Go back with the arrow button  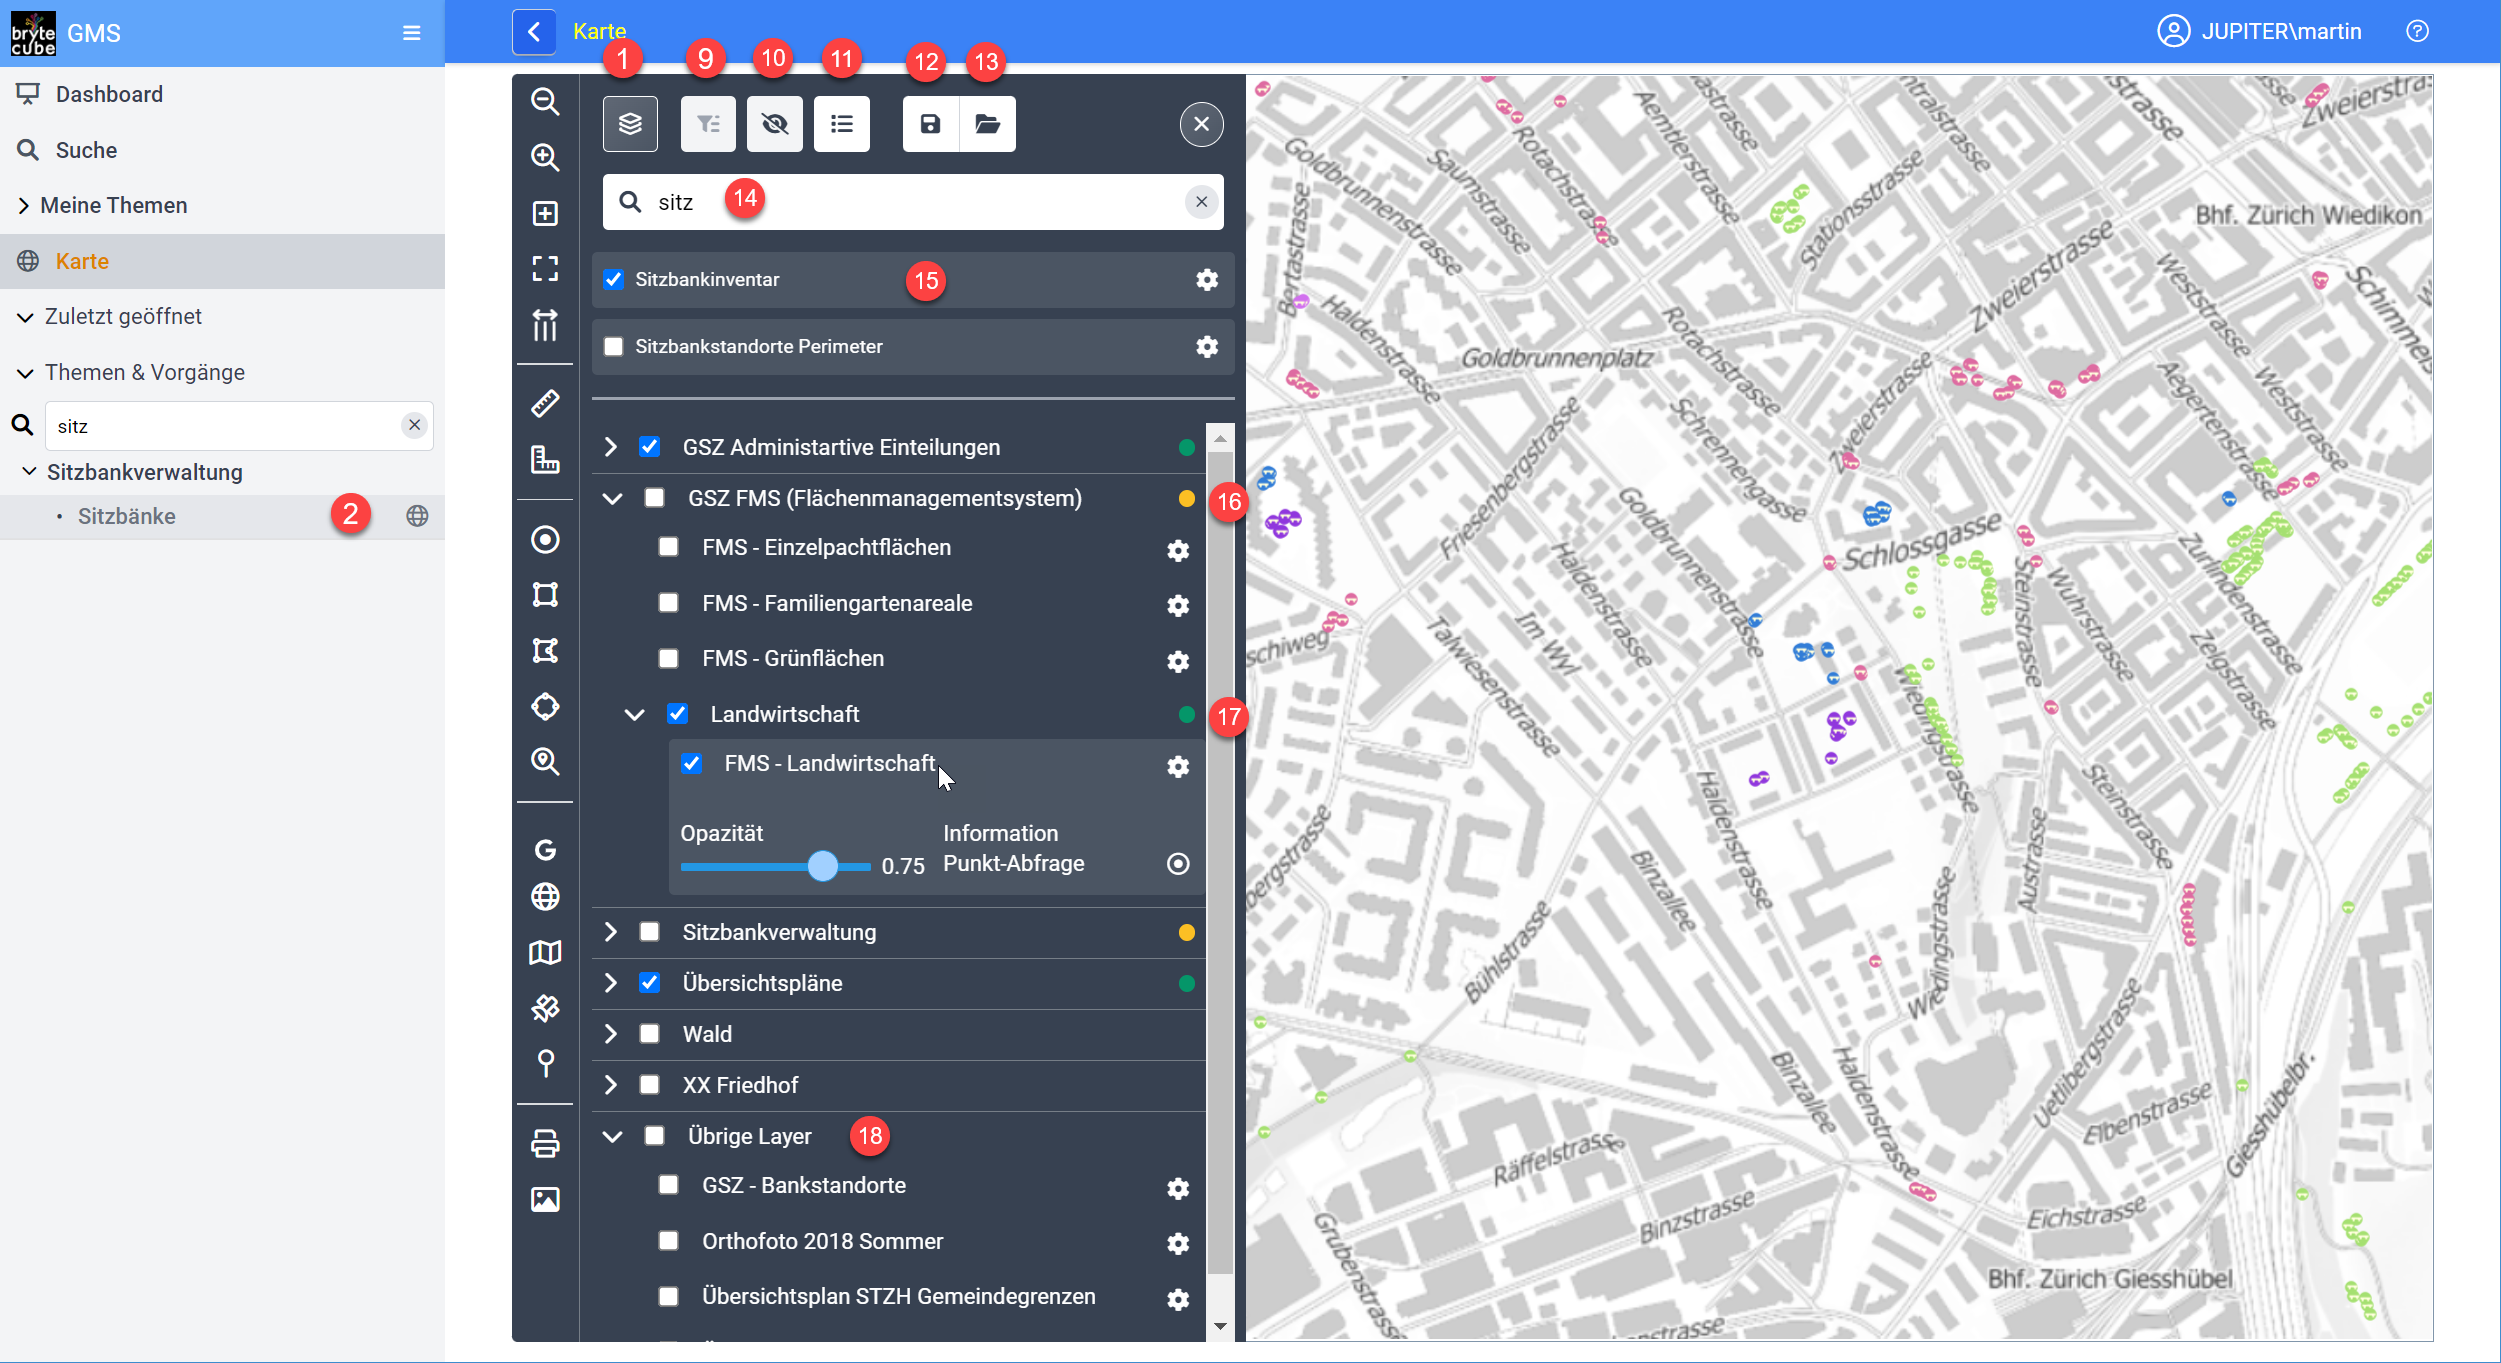(x=534, y=32)
